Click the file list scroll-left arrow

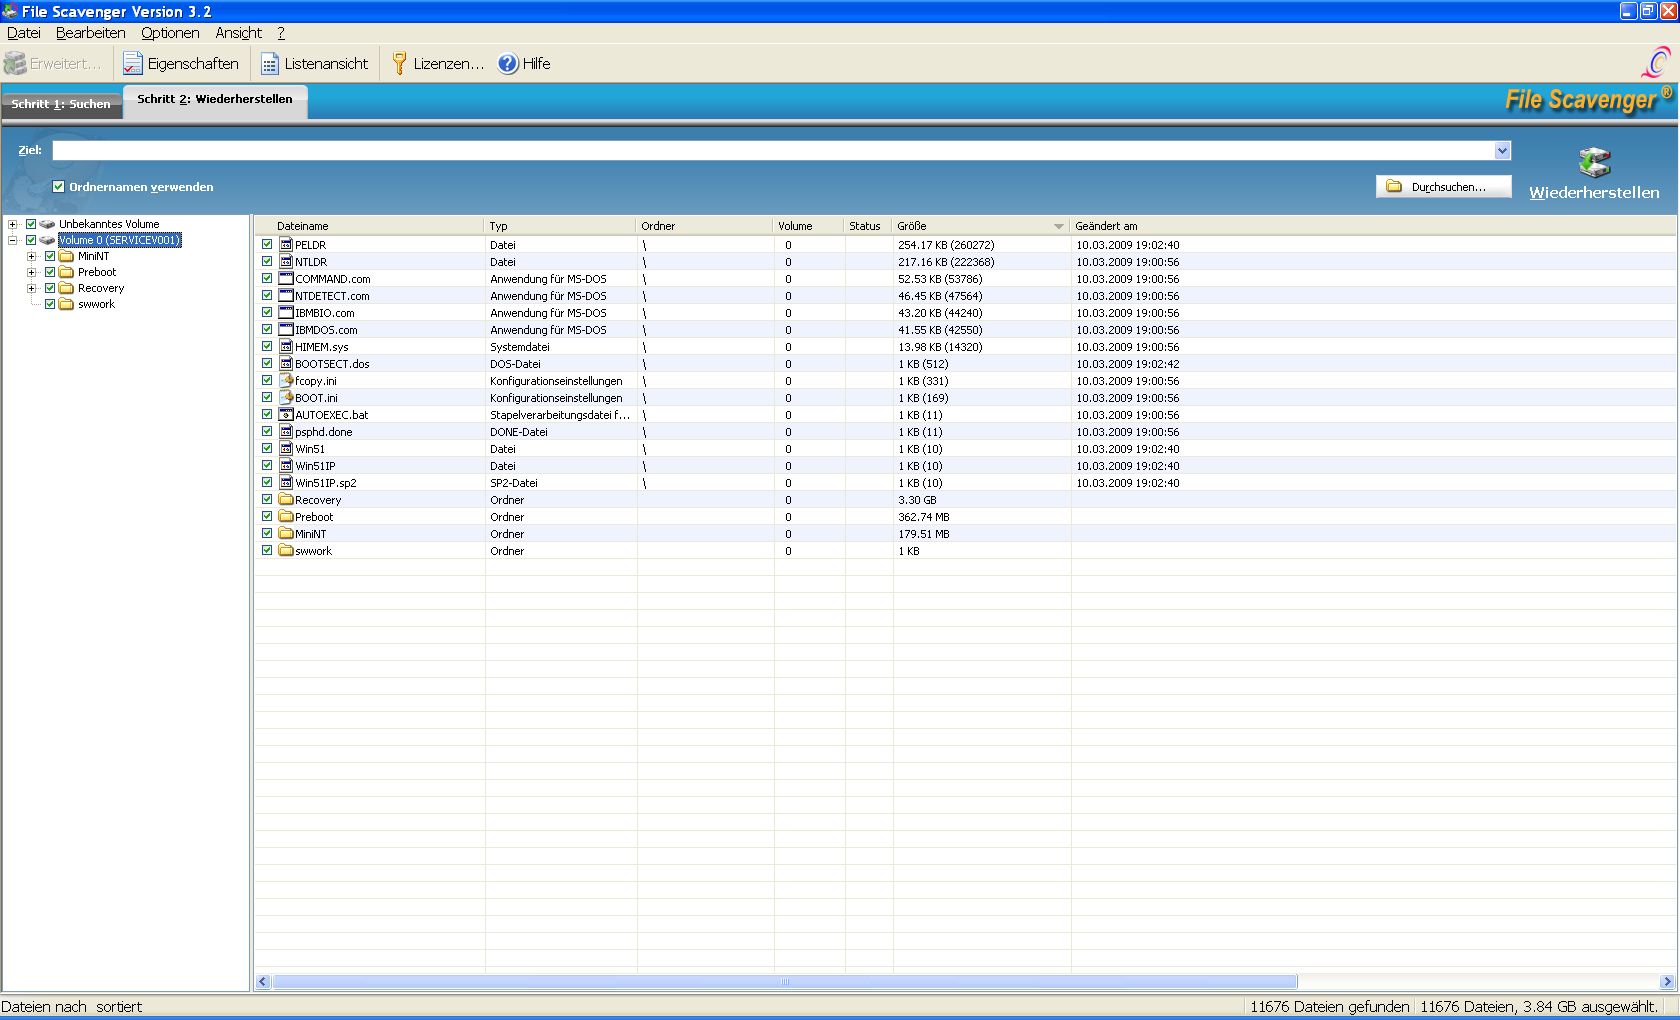263,982
